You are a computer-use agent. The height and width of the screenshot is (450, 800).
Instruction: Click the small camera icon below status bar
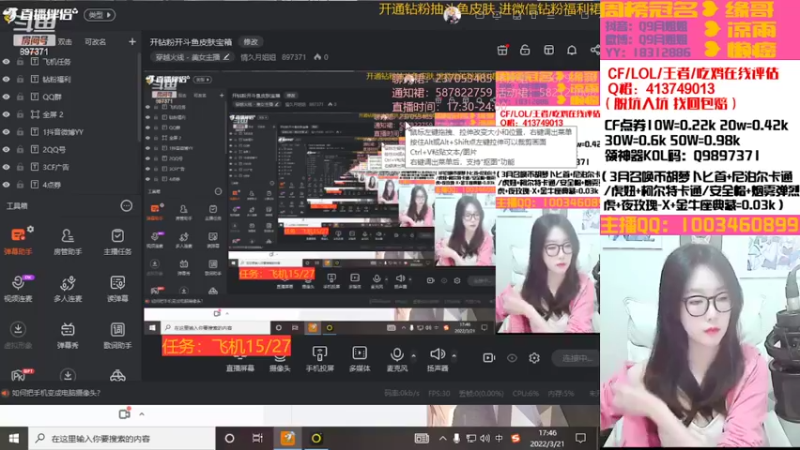(124, 414)
